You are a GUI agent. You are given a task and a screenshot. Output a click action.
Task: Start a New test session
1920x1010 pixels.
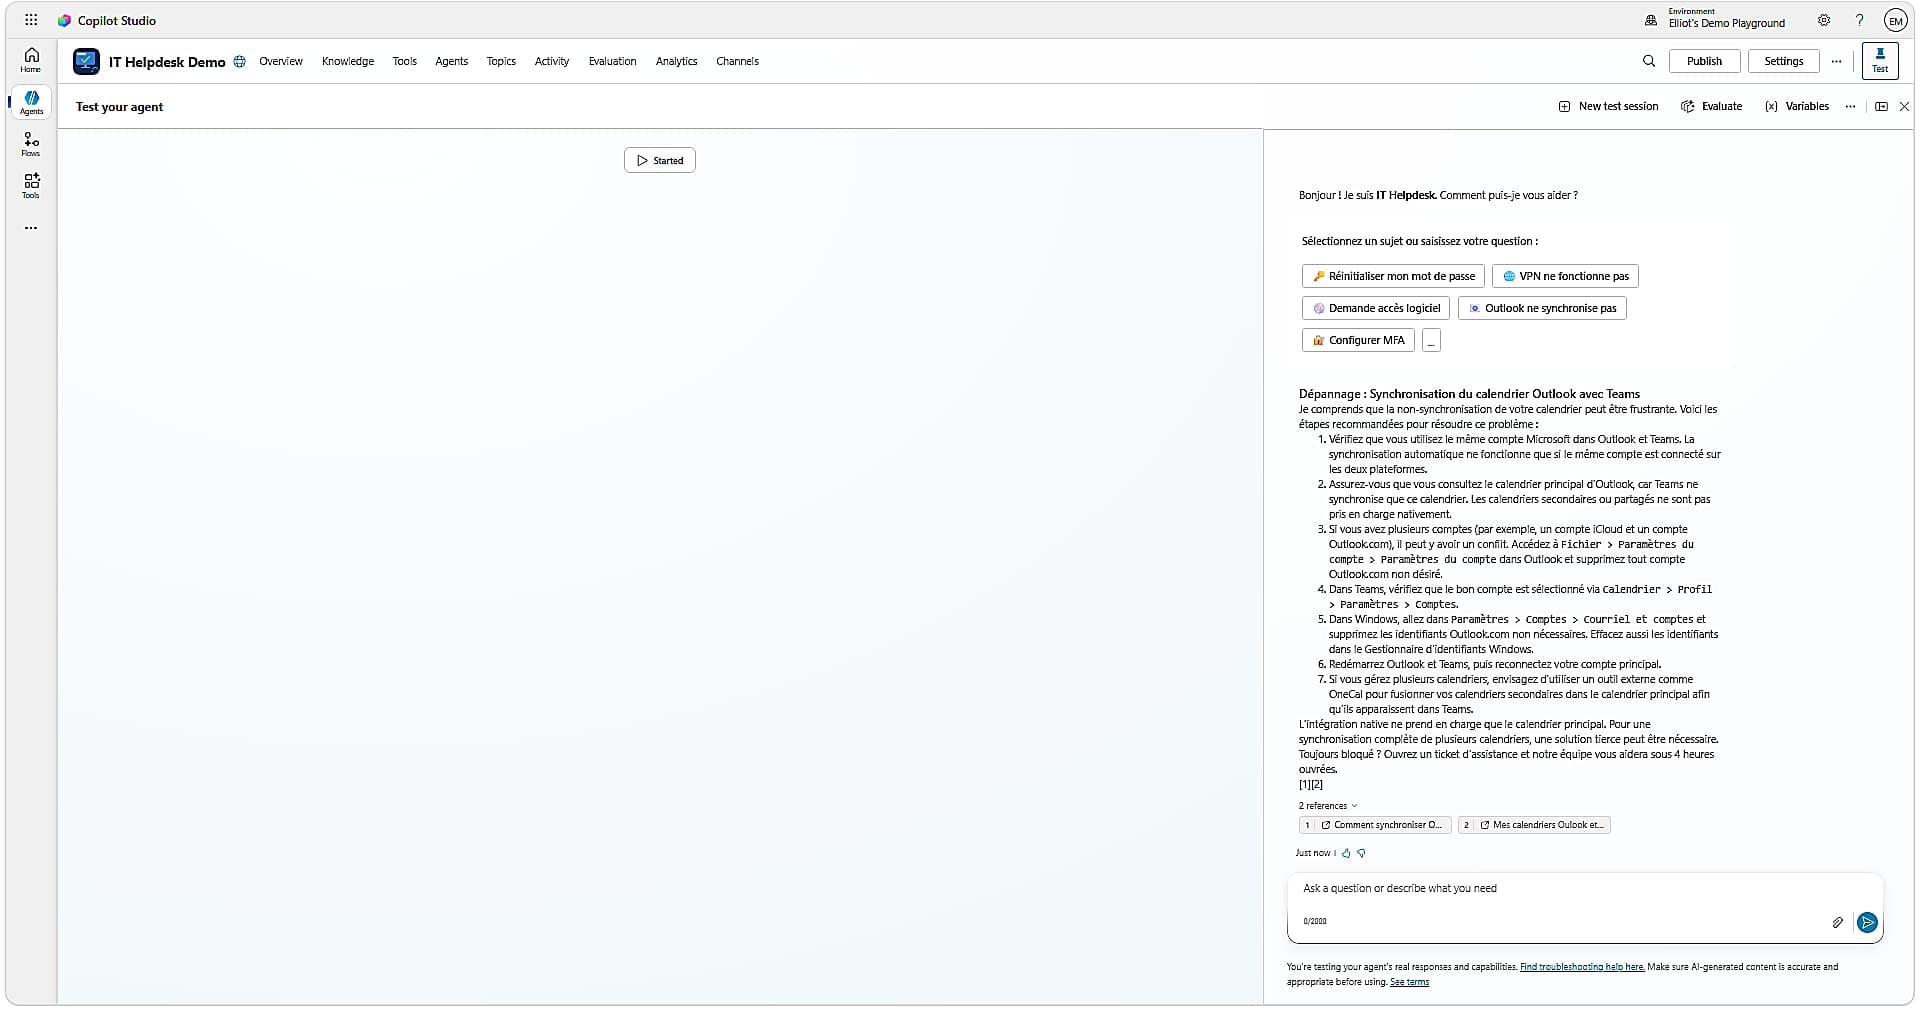tap(1608, 106)
